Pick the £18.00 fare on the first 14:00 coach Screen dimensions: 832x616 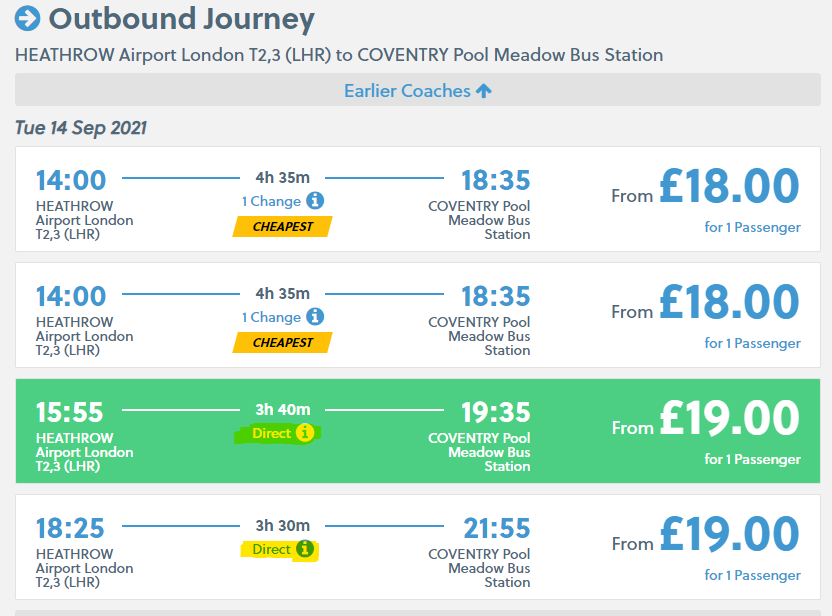(729, 187)
